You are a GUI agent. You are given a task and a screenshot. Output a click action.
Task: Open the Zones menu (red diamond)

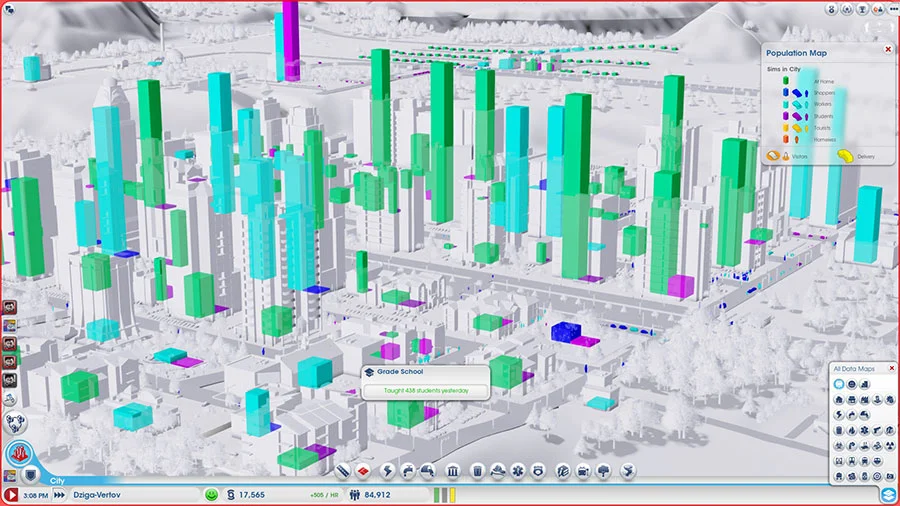pyautogui.click(x=363, y=472)
